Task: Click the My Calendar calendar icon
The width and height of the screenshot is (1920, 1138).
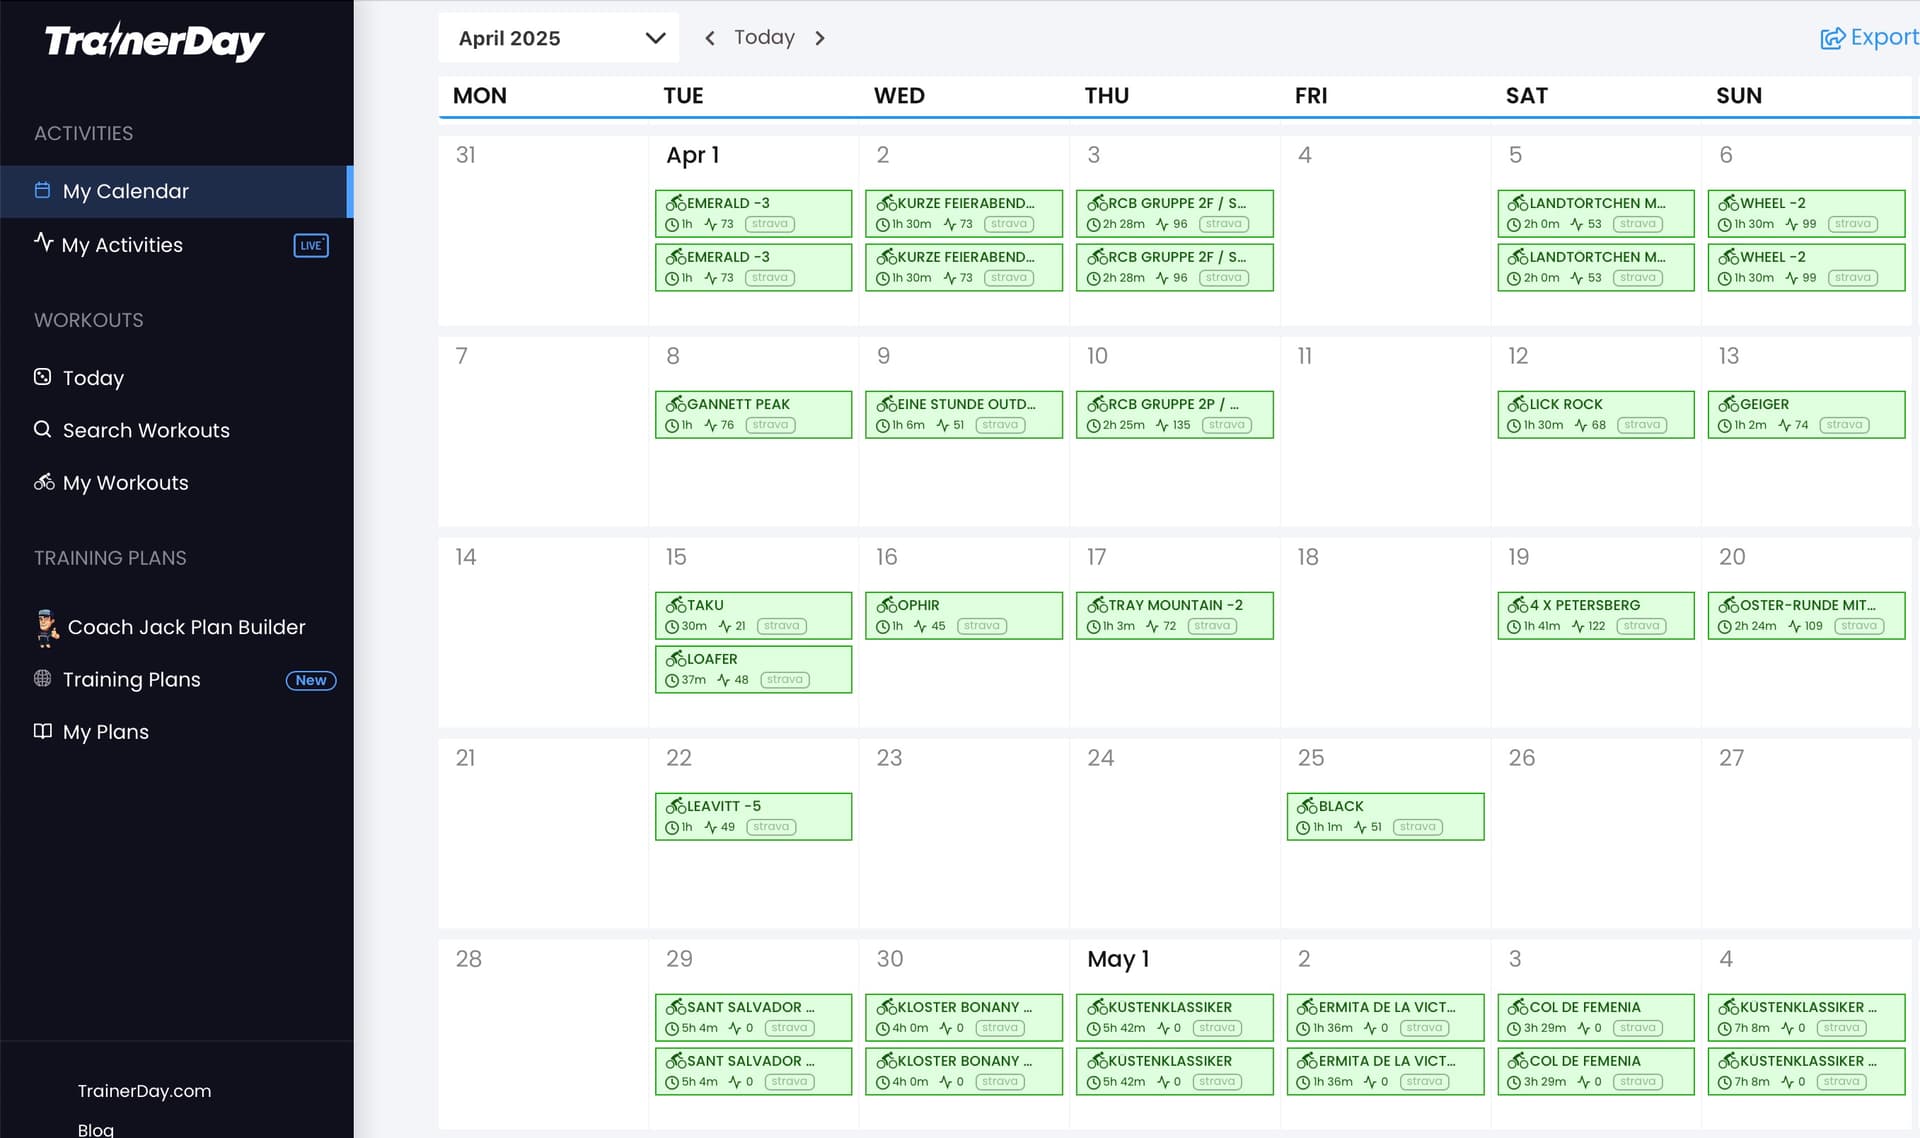Action: [42, 190]
